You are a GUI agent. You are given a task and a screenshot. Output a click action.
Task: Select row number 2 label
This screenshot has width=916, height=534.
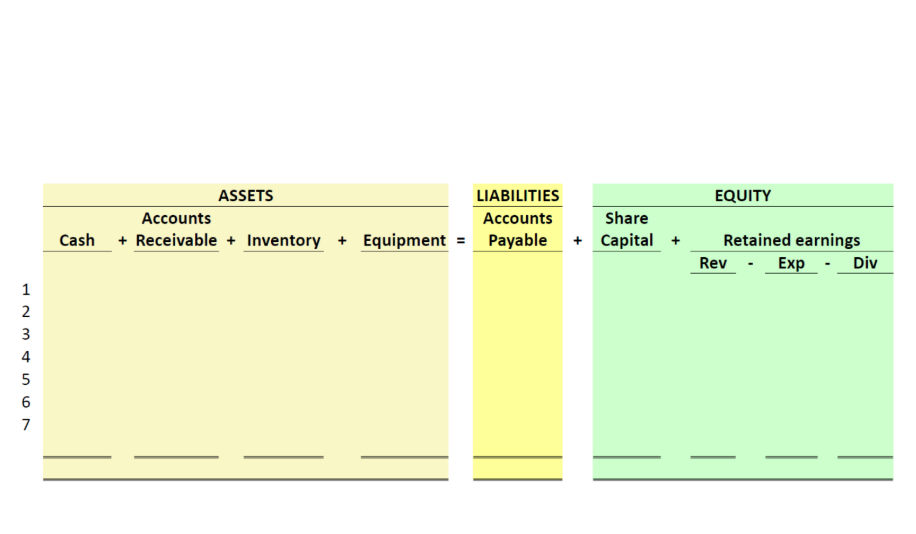(26, 312)
